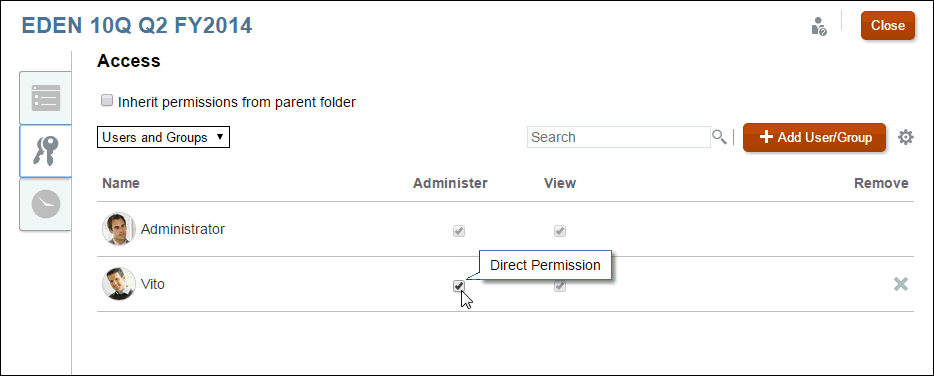Open the gear actions icon

point(905,138)
